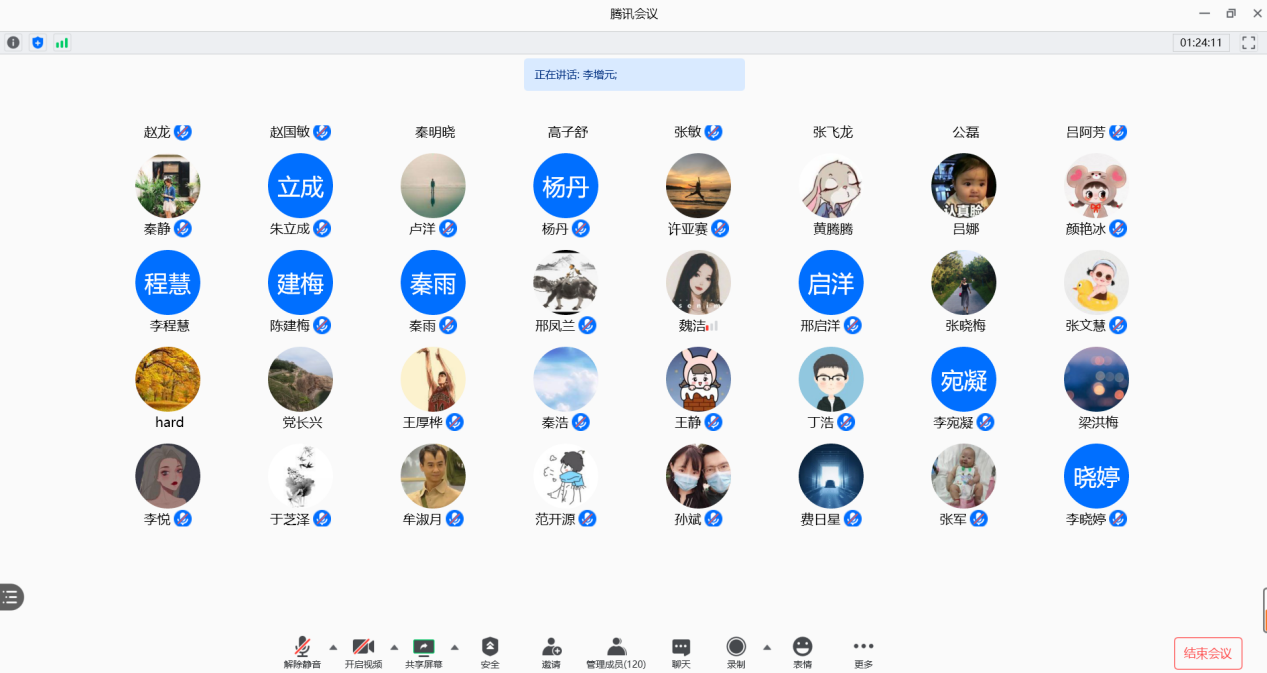
Task: Expand the video options arrow
Action: [x=394, y=647]
